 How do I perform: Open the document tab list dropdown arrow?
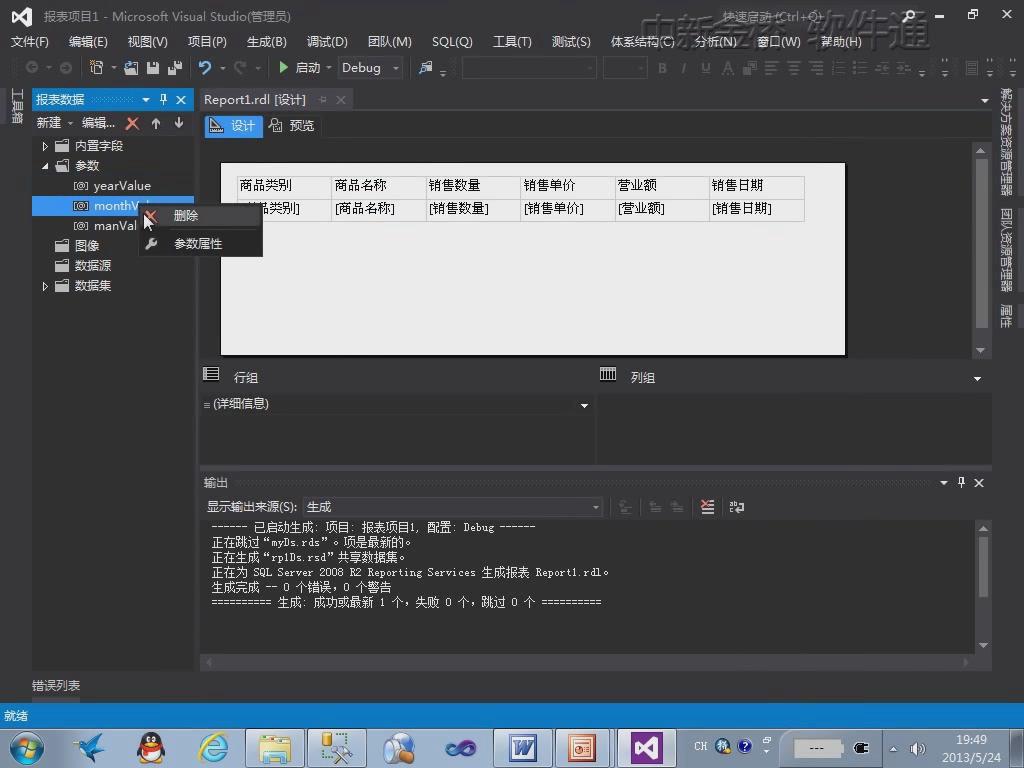pos(984,101)
